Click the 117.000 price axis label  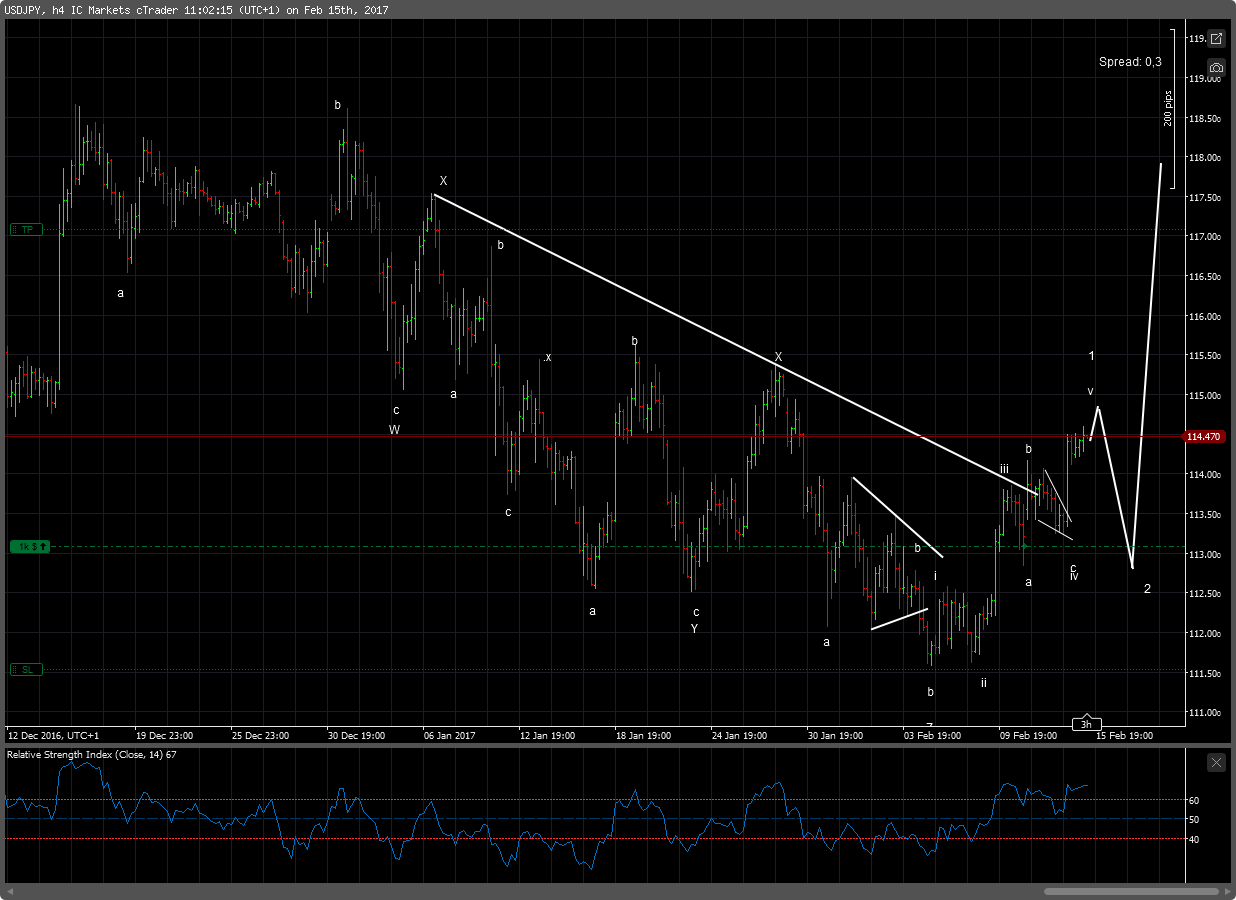point(1204,237)
